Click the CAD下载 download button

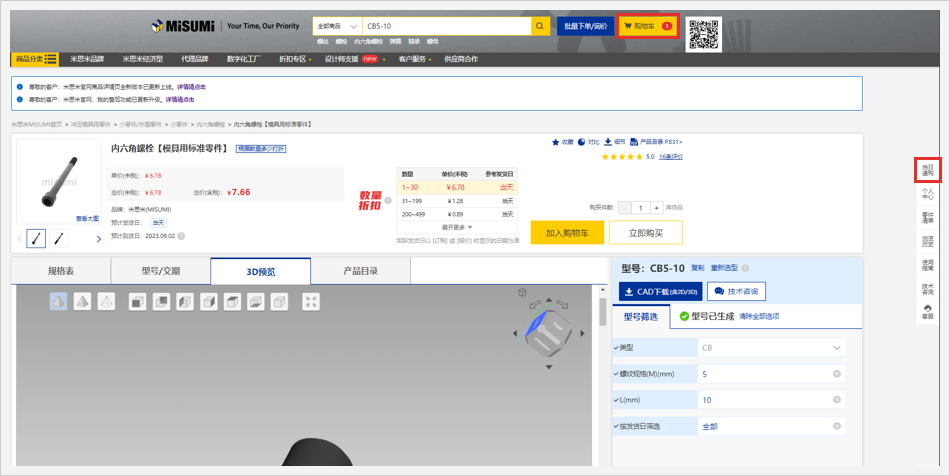(659, 291)
